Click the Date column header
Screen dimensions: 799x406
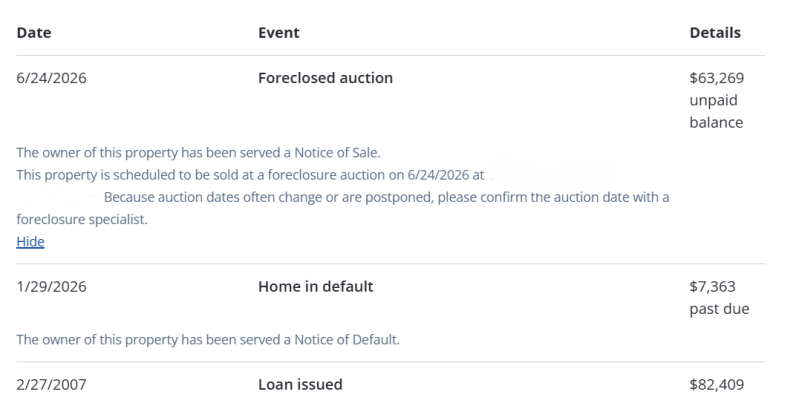click(34, 33)
